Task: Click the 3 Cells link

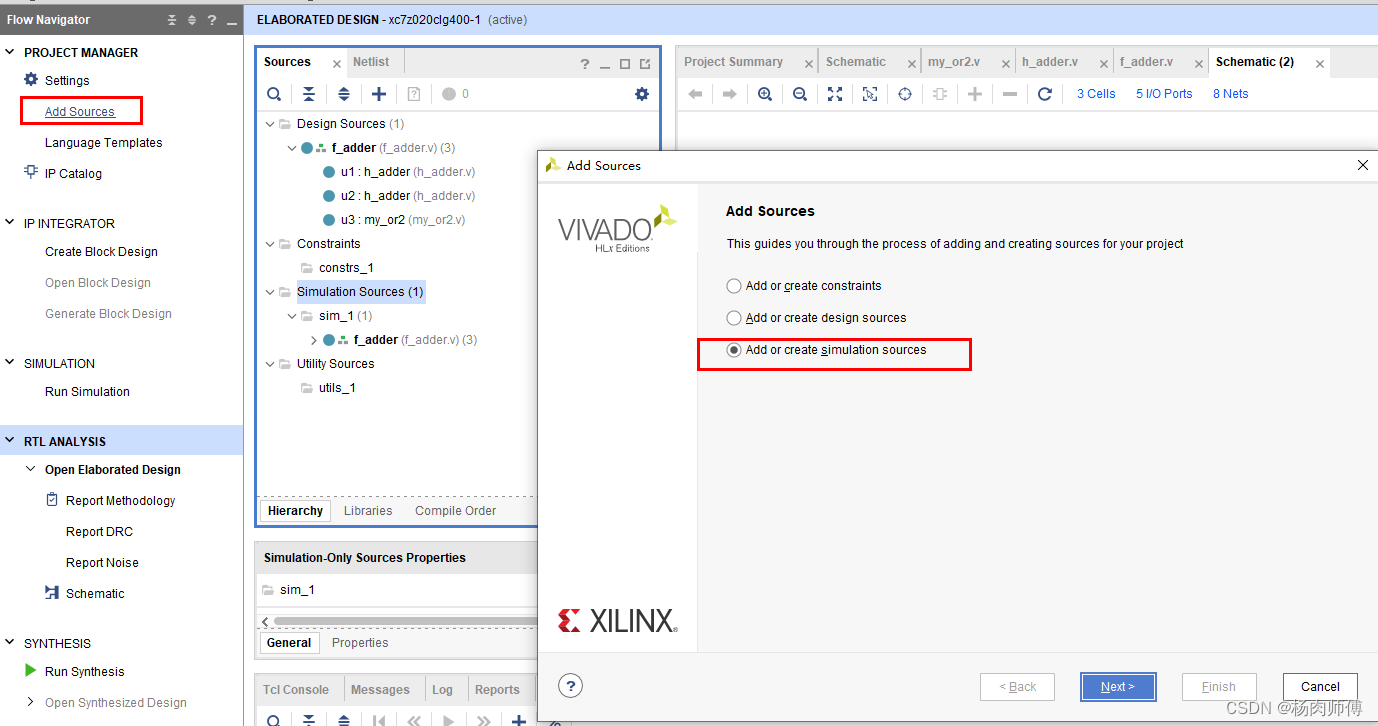Action: click(1096, 94)
